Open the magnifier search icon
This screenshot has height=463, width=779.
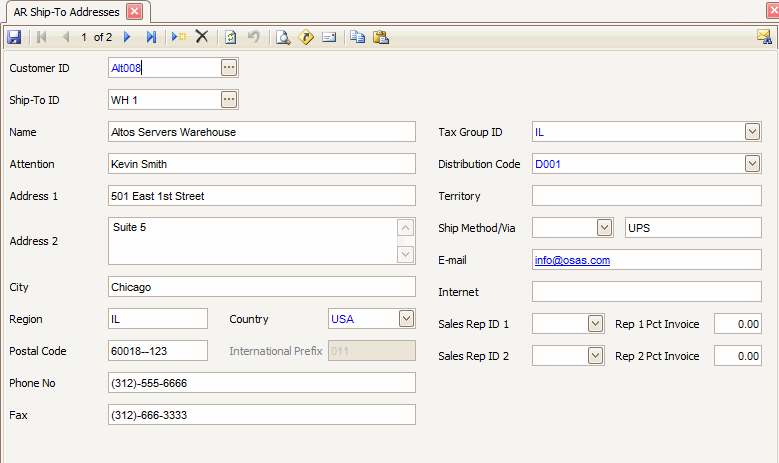[283, 37]
